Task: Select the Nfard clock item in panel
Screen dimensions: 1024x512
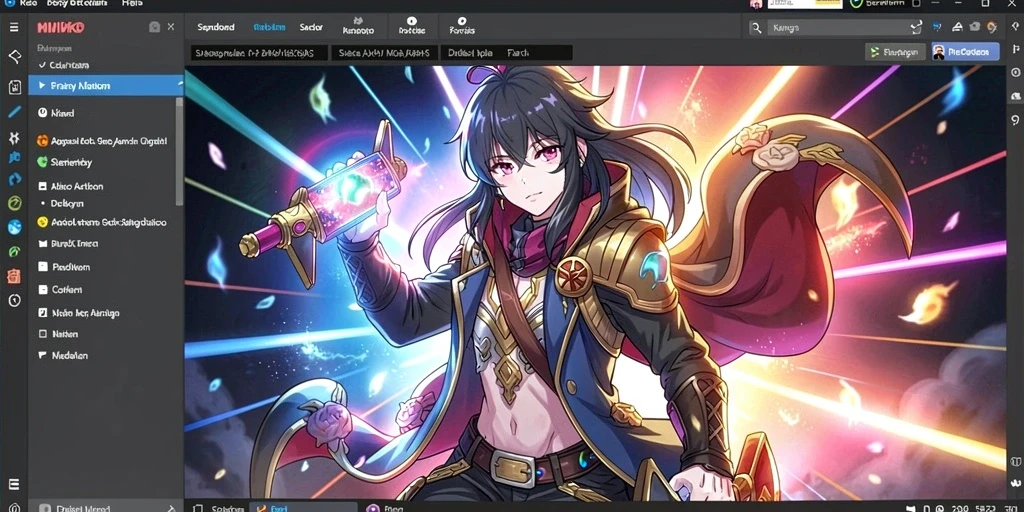Action: 56,113
